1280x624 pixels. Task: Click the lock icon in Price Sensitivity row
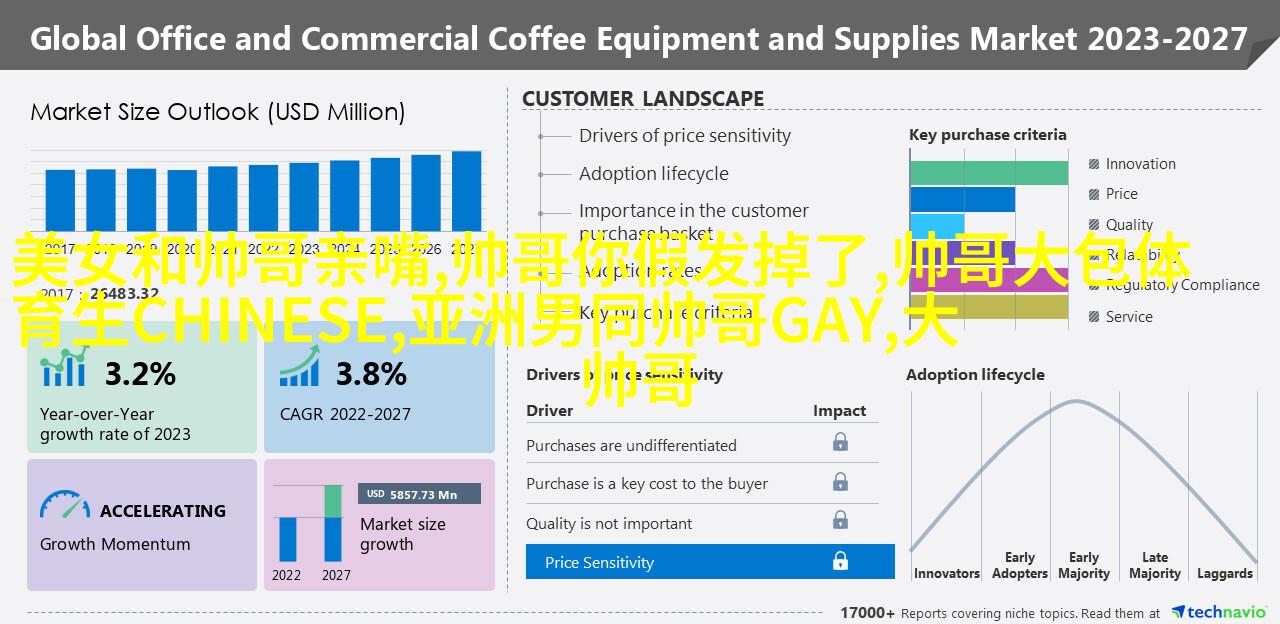pos(840,562)
